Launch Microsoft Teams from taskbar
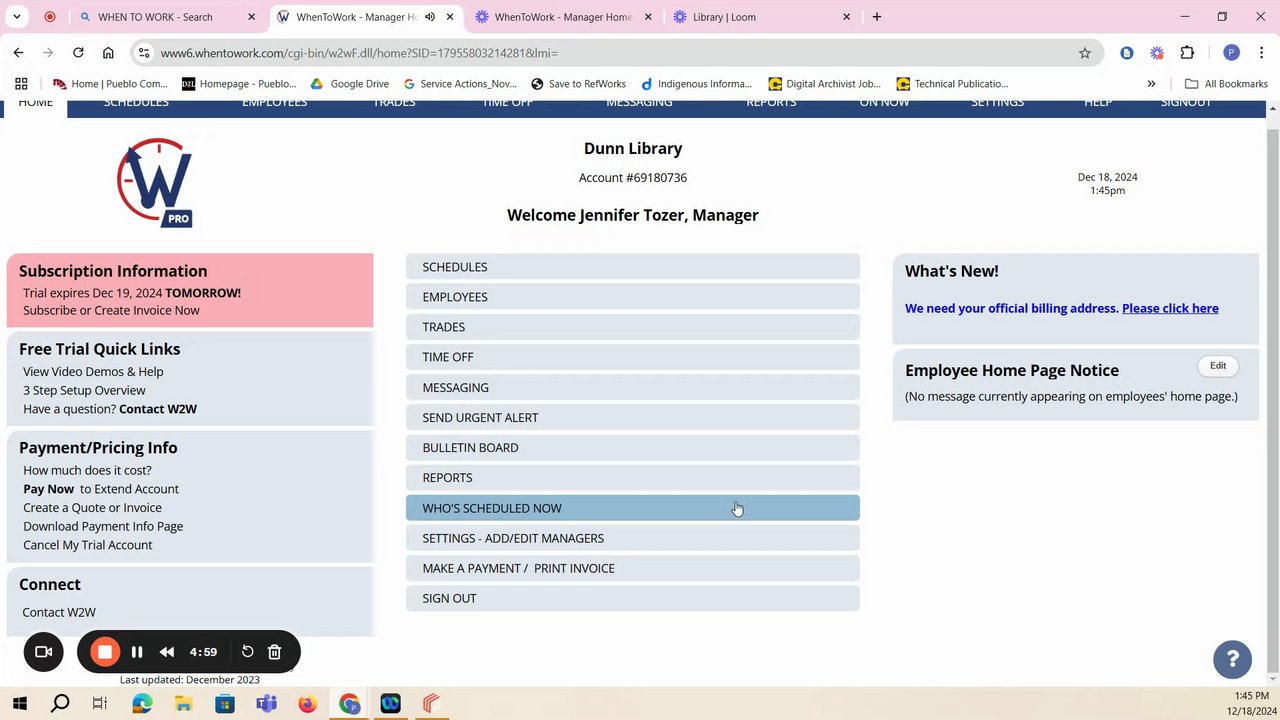Screen dimensions: 1280x720 point(266,704)
